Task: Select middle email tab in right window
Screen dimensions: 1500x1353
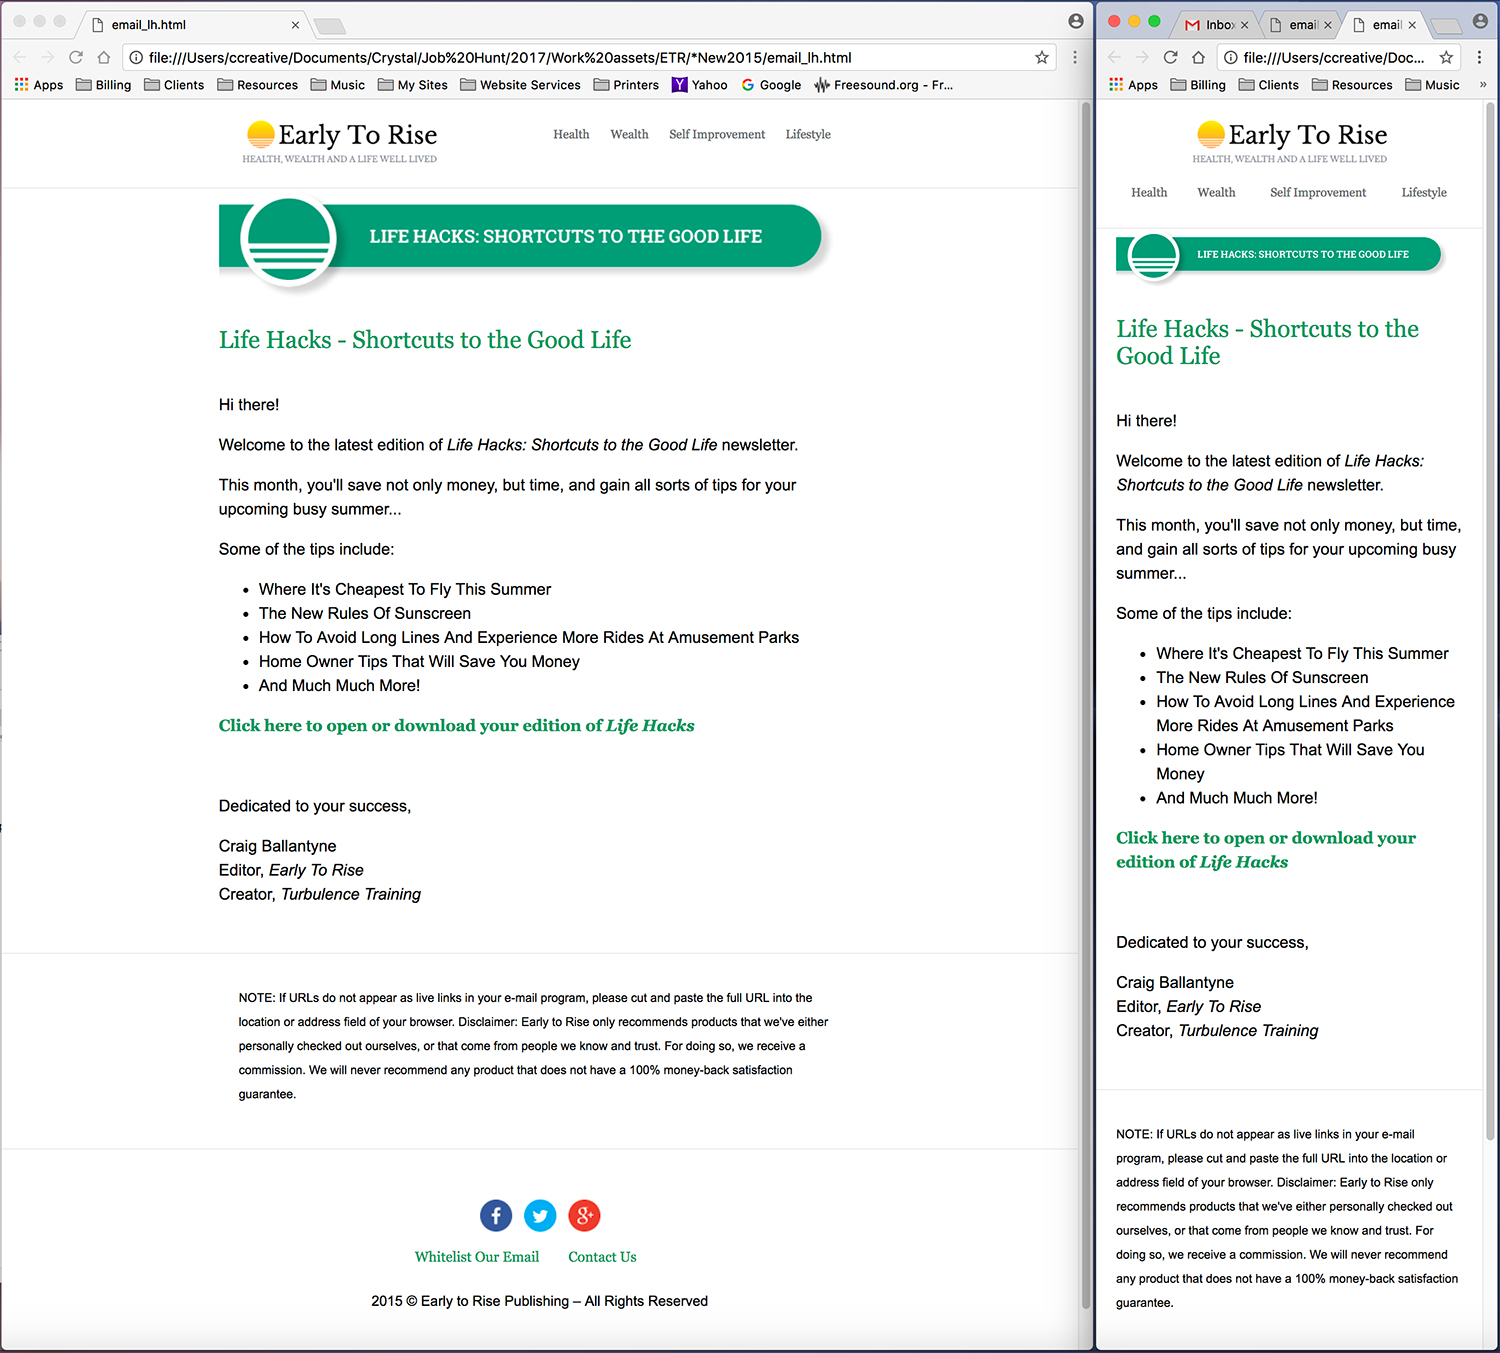Action: (x=1300, y=24)
